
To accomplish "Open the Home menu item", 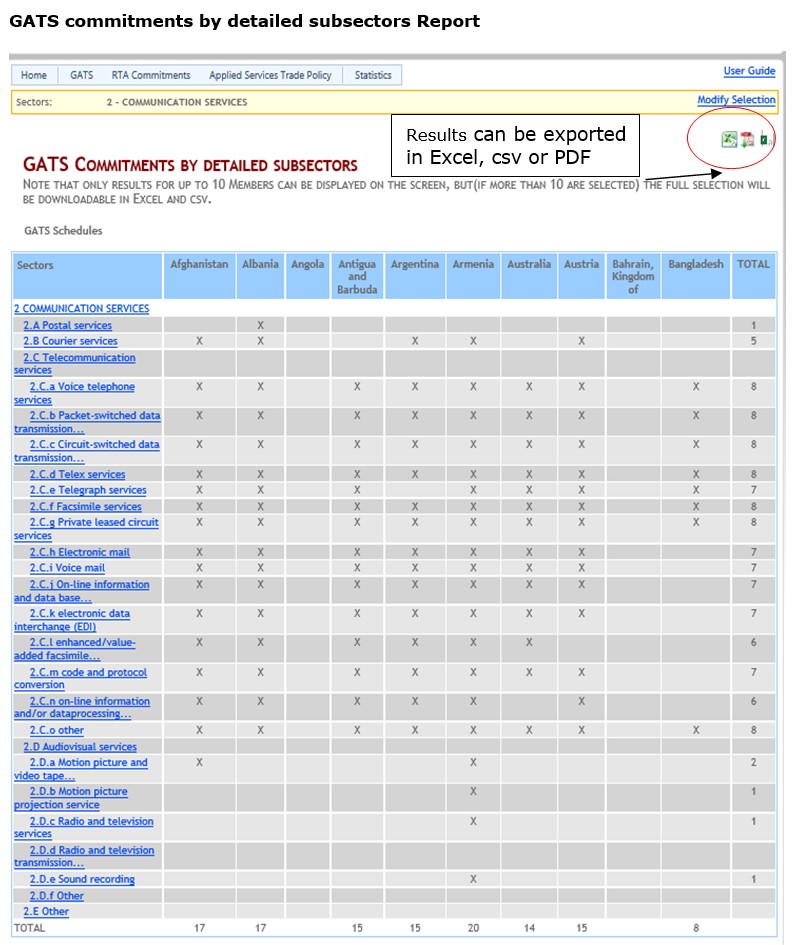I will tap(34, 75).
